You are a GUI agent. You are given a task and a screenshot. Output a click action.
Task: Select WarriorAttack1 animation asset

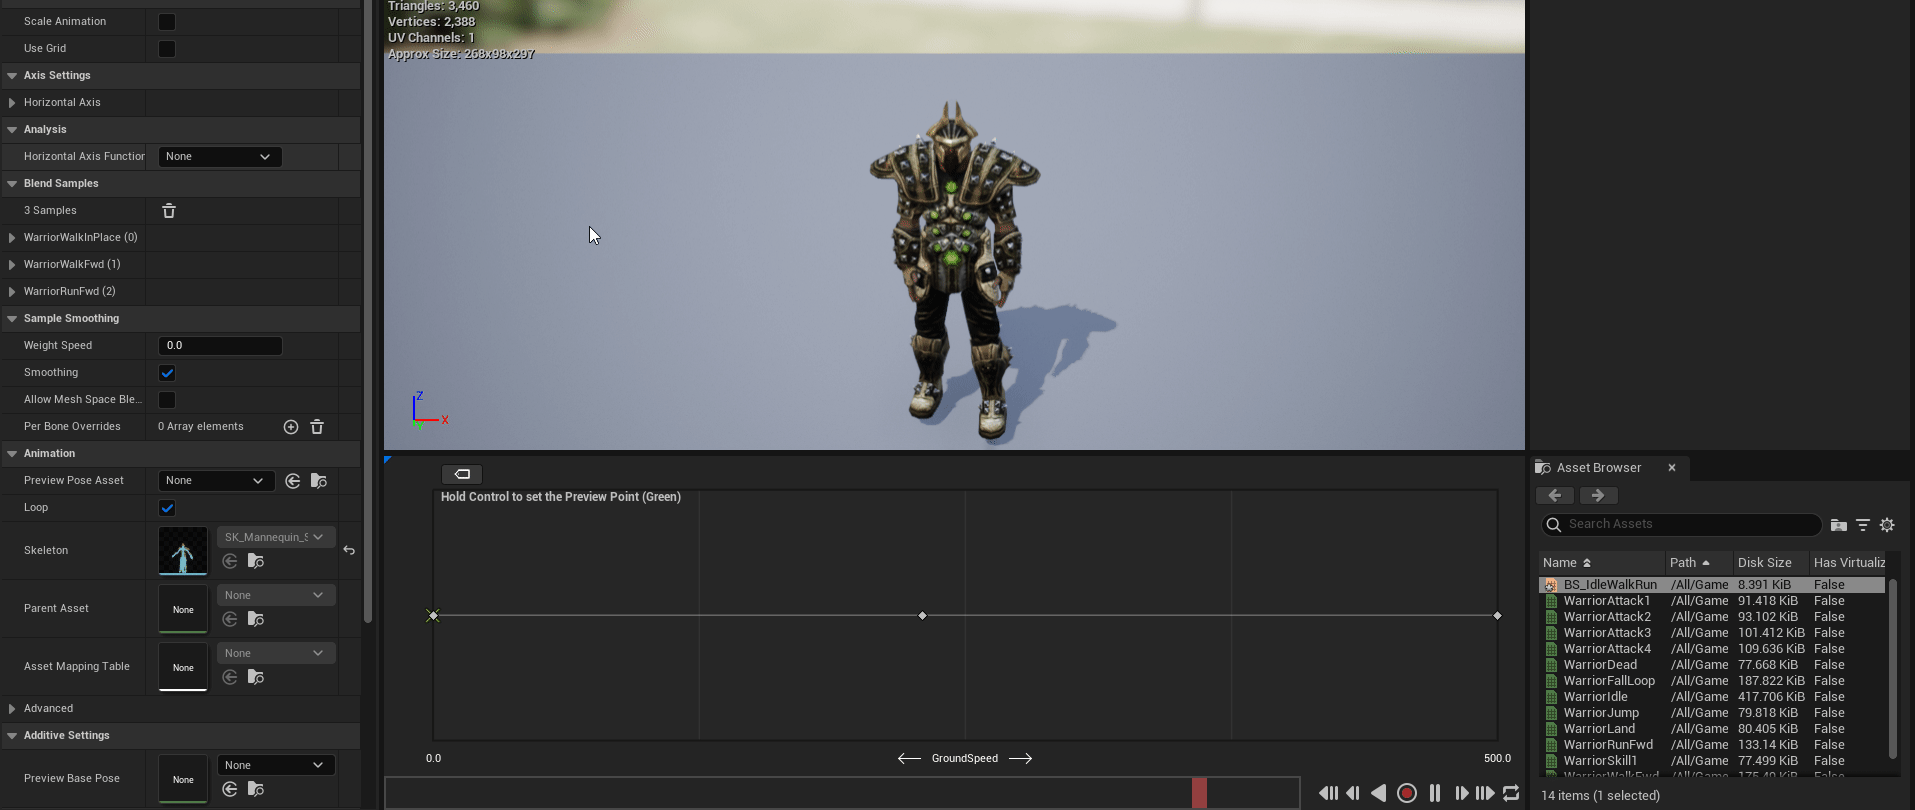click(1711, 601)
